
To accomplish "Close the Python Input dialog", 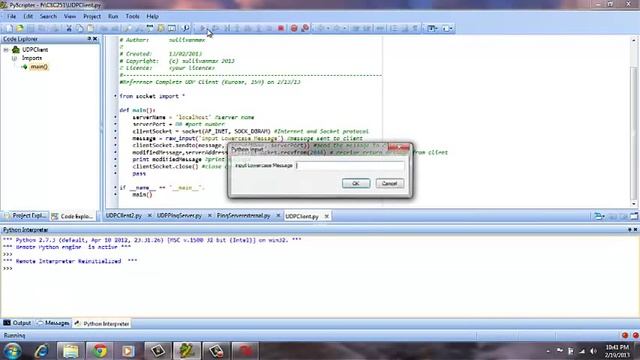I will [x=399, y=147].
